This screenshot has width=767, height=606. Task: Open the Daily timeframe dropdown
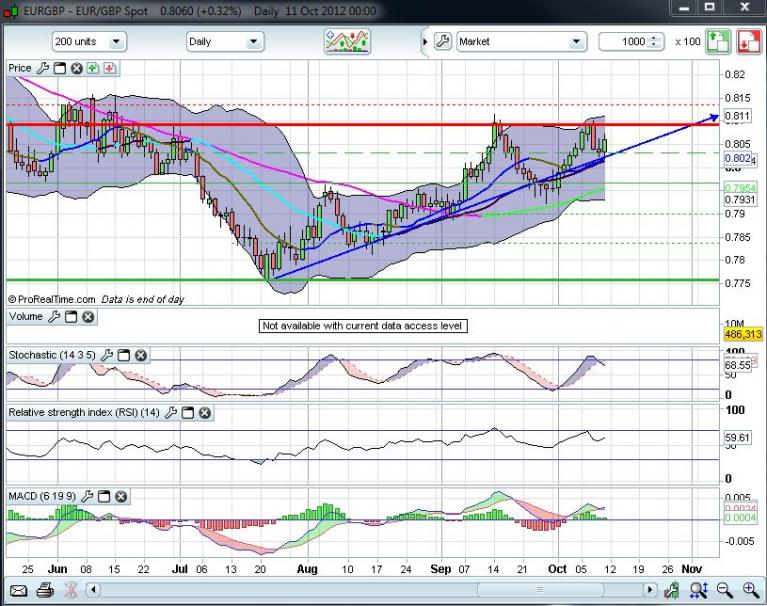pos(253,42)
